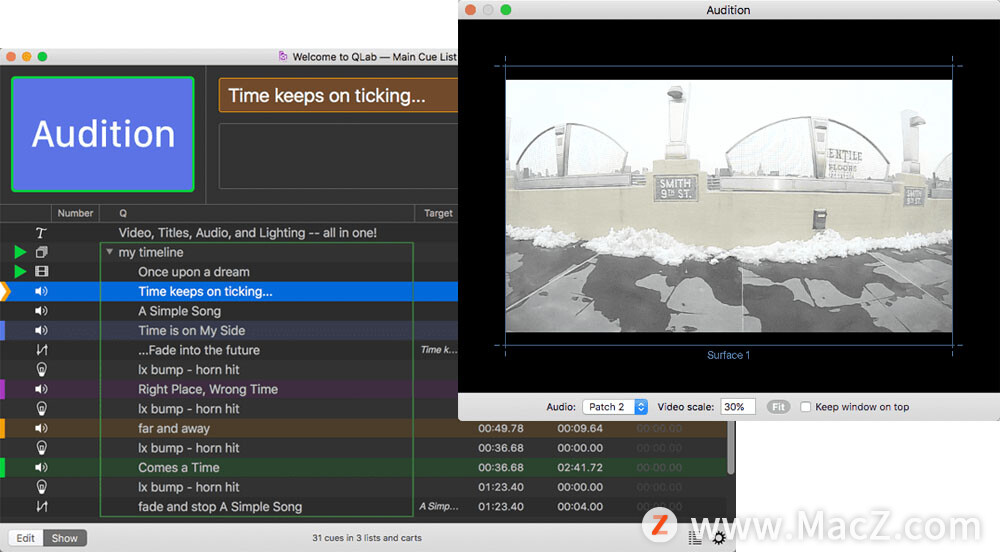Click the 00:49.78 value on the far and away row

(x=501, y=428)
